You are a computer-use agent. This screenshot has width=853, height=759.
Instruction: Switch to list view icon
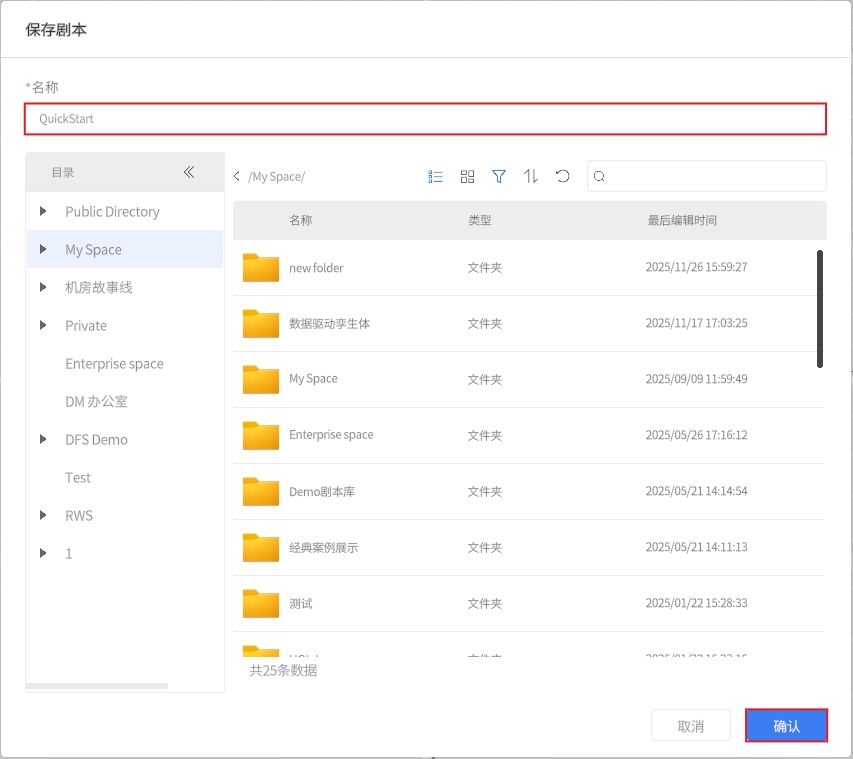(435, 176)
